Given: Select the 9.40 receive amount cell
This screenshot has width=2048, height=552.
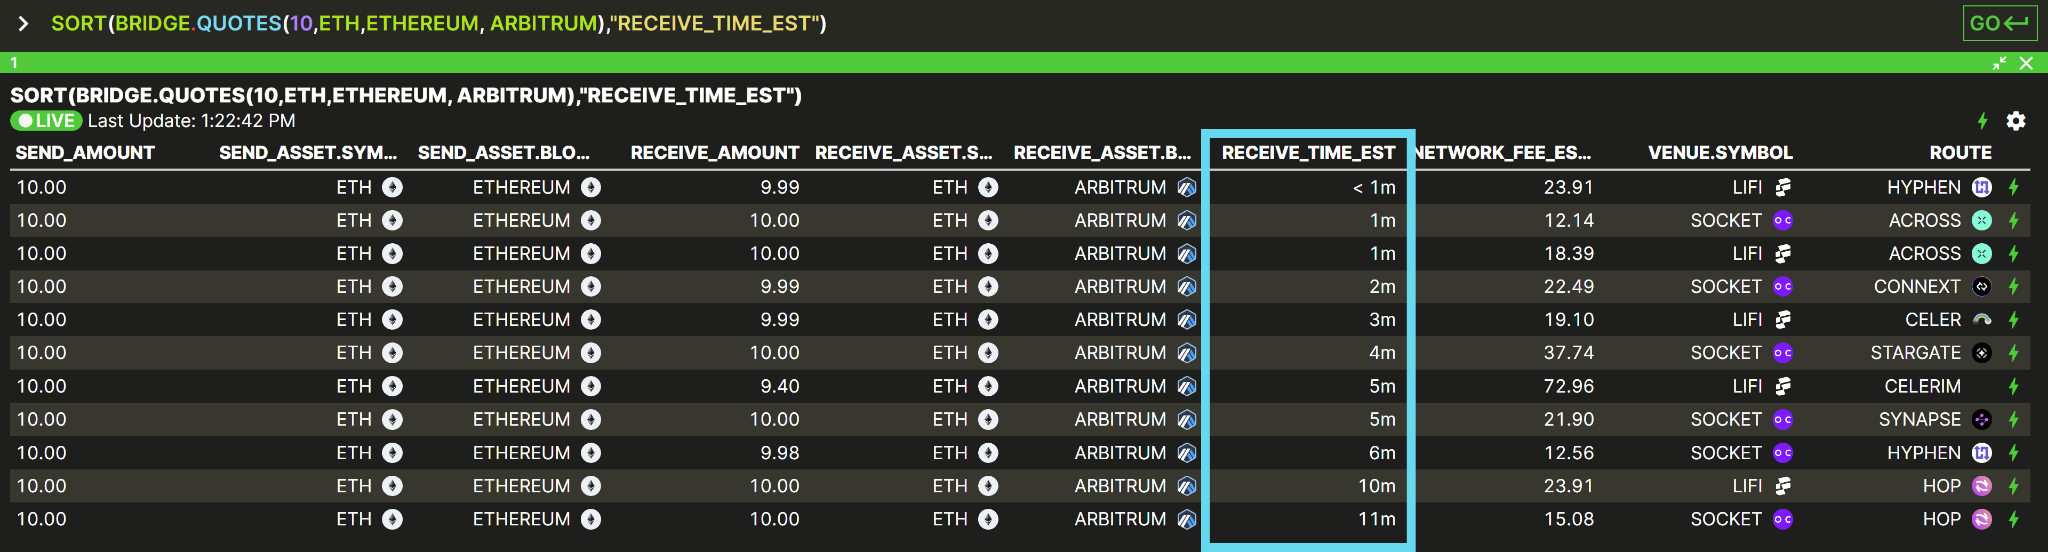Looking at the screenshot, I should pos(780,386).
